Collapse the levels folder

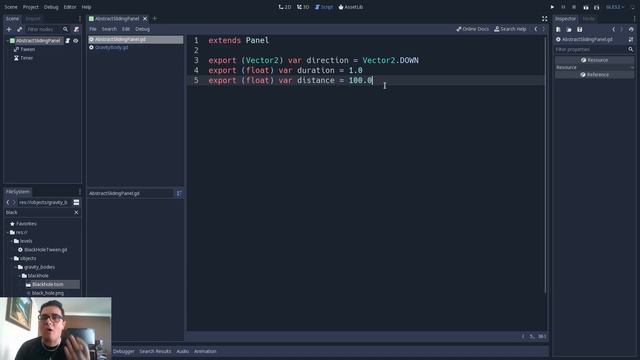11,241
